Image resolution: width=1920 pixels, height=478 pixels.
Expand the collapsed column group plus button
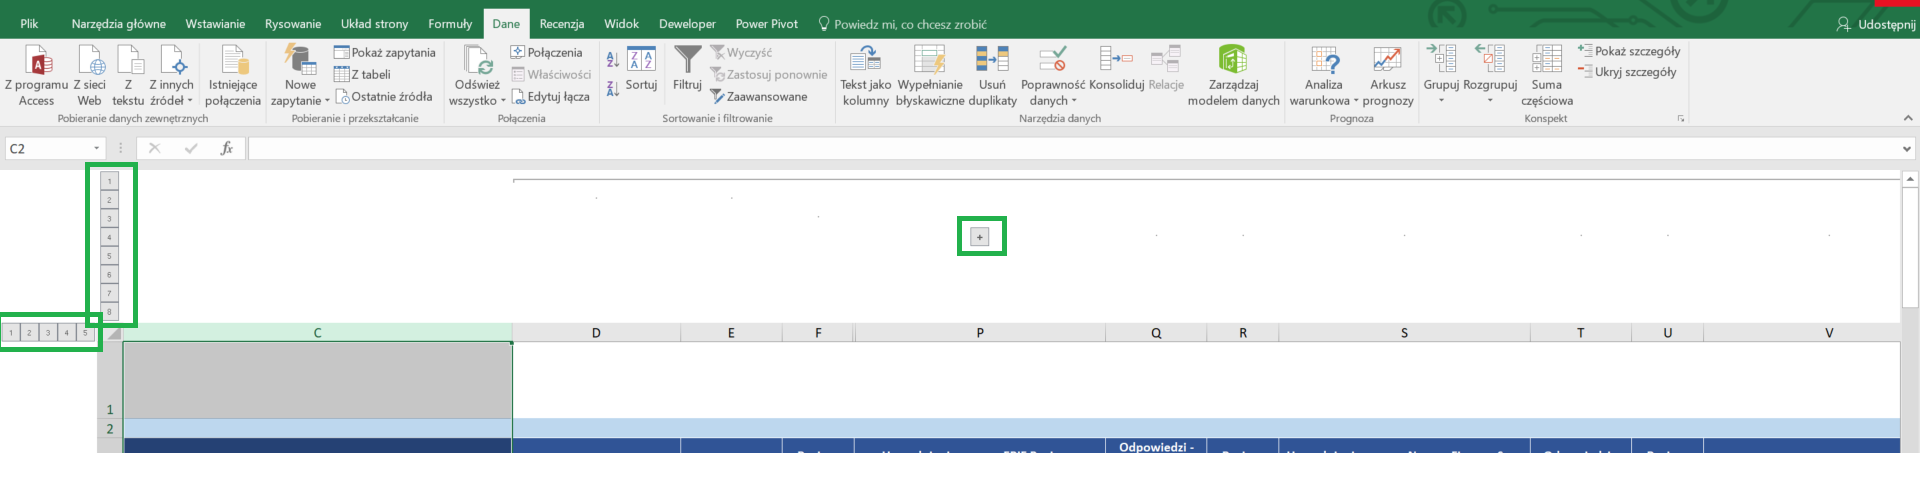coord(980,237)
